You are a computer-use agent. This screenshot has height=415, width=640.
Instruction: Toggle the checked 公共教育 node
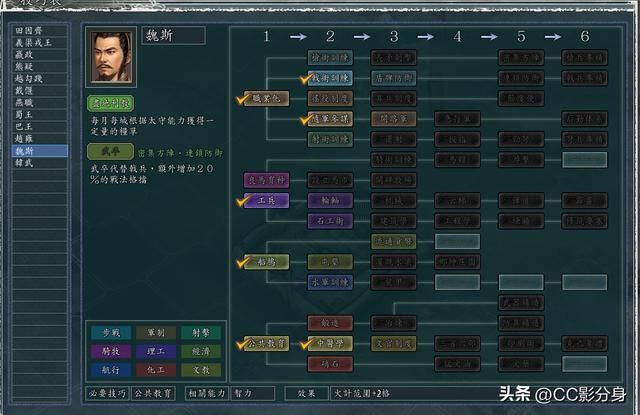[266, 343]
